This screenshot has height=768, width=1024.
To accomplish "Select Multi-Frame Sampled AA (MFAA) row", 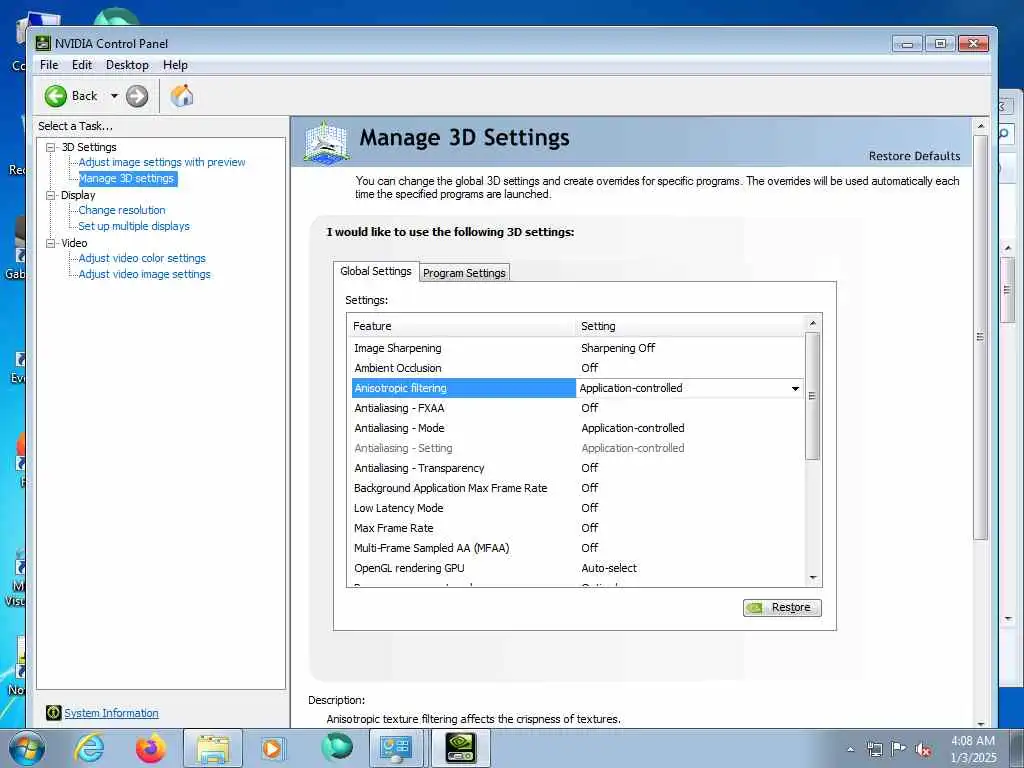I will (577, 548).
